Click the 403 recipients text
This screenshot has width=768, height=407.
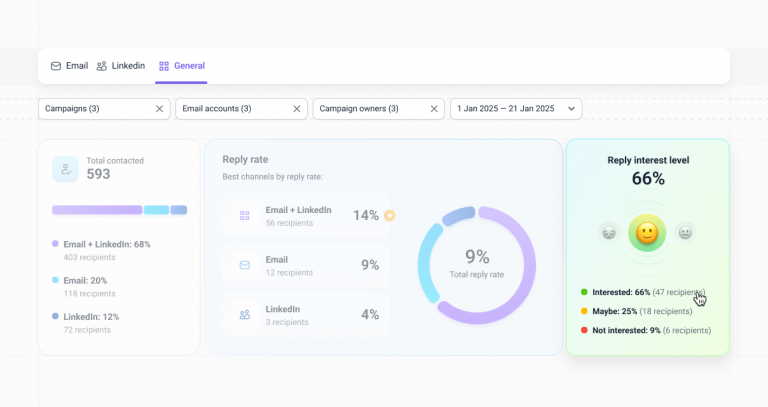click(89, 257)
